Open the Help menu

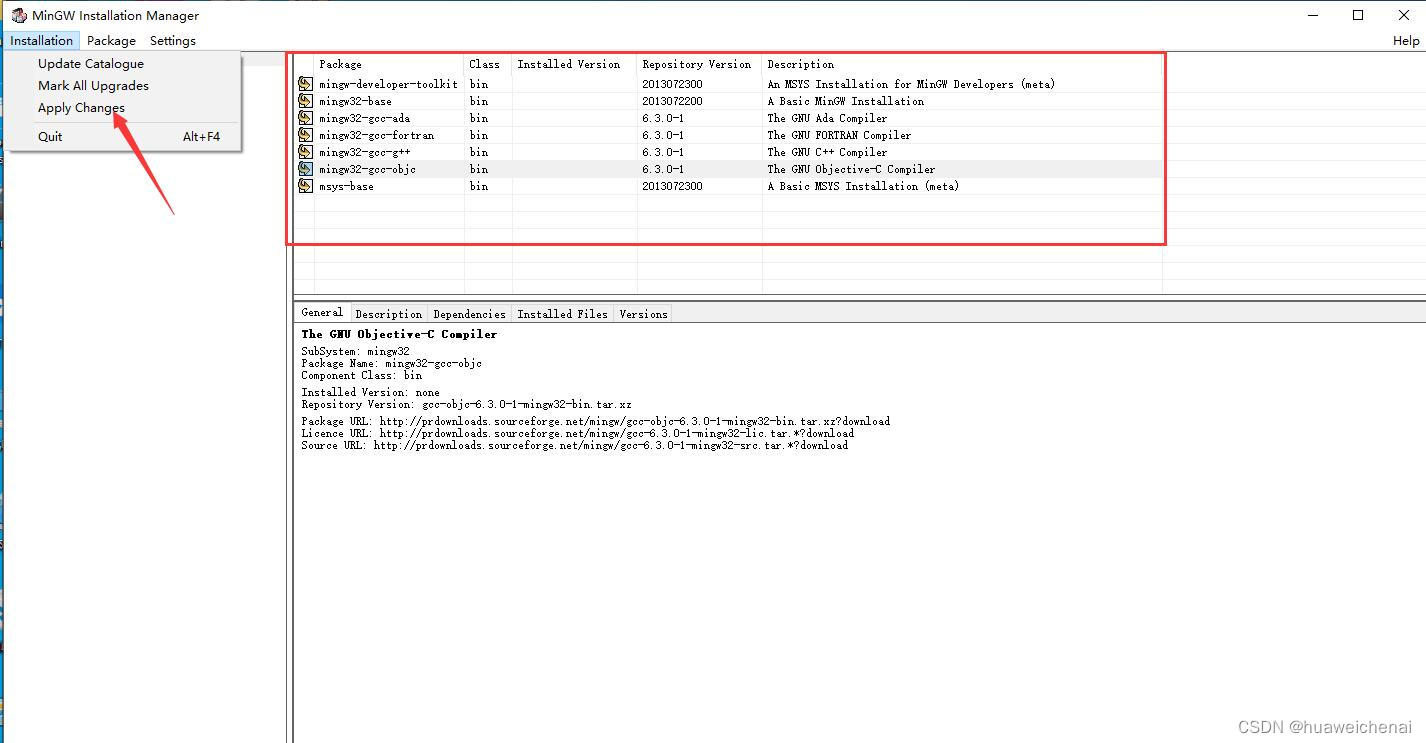click(1406, 41)
